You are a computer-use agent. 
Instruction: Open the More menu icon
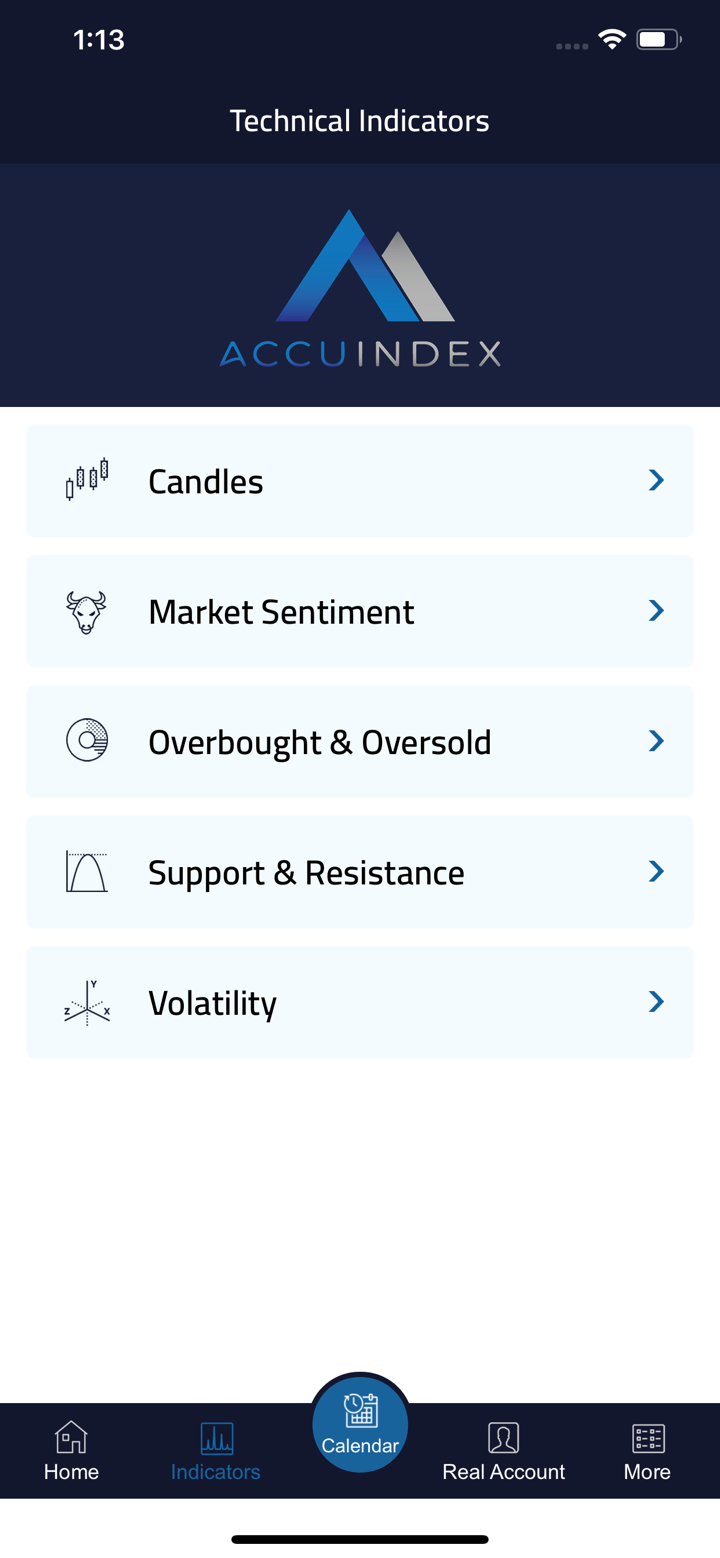(x=647, y=1438)
